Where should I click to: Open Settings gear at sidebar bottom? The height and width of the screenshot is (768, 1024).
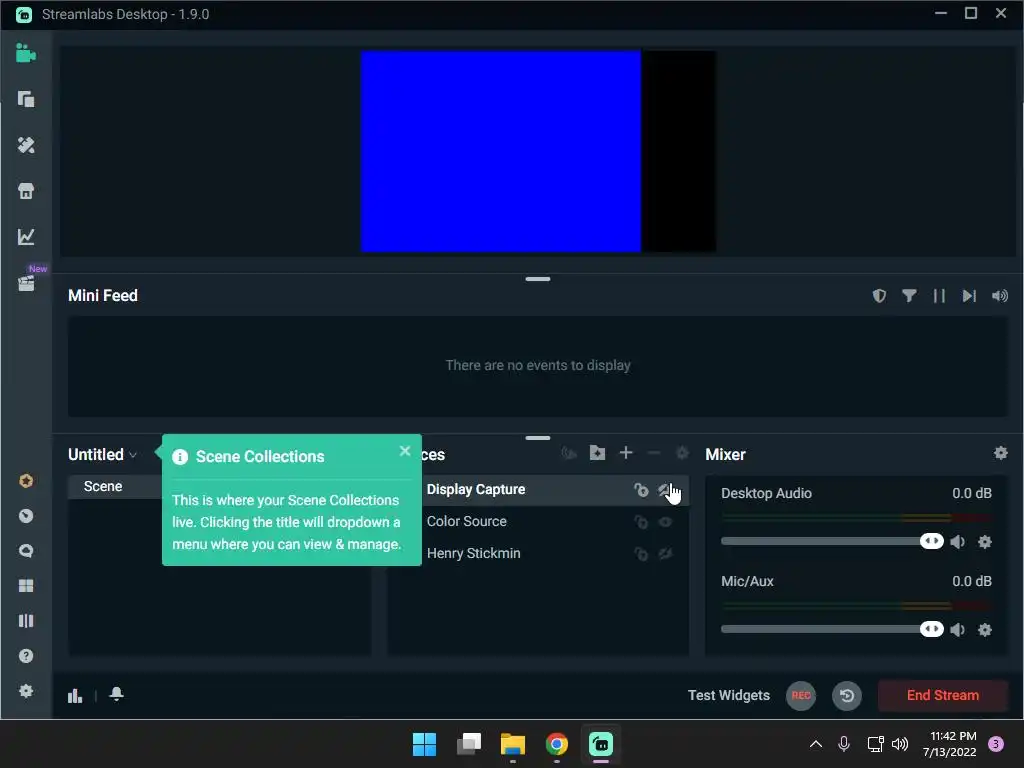click(x=26, y=691)
